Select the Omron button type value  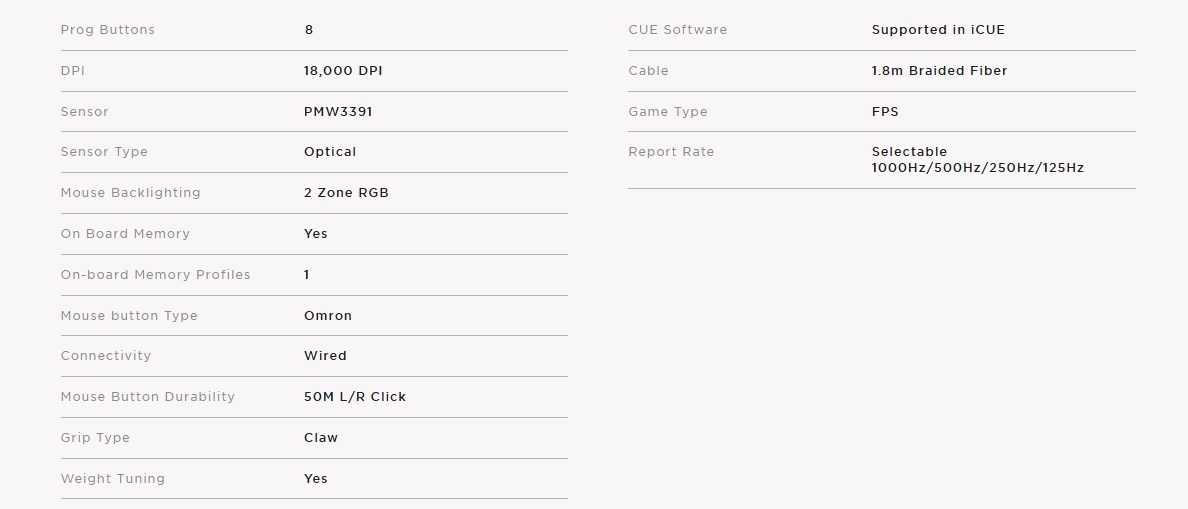[x=328, y=316]
